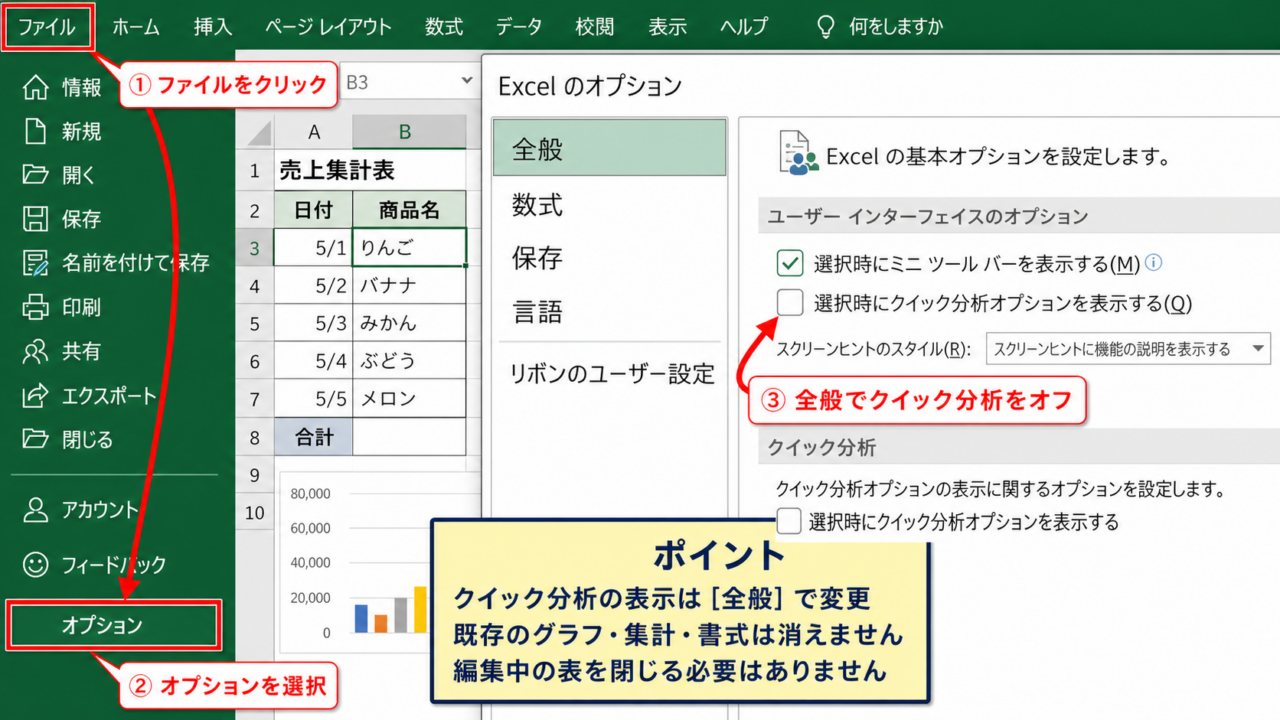Screen dimensions: 1280x720
Task: Click 情報 label in backstage menu
Action: (81, 88)
